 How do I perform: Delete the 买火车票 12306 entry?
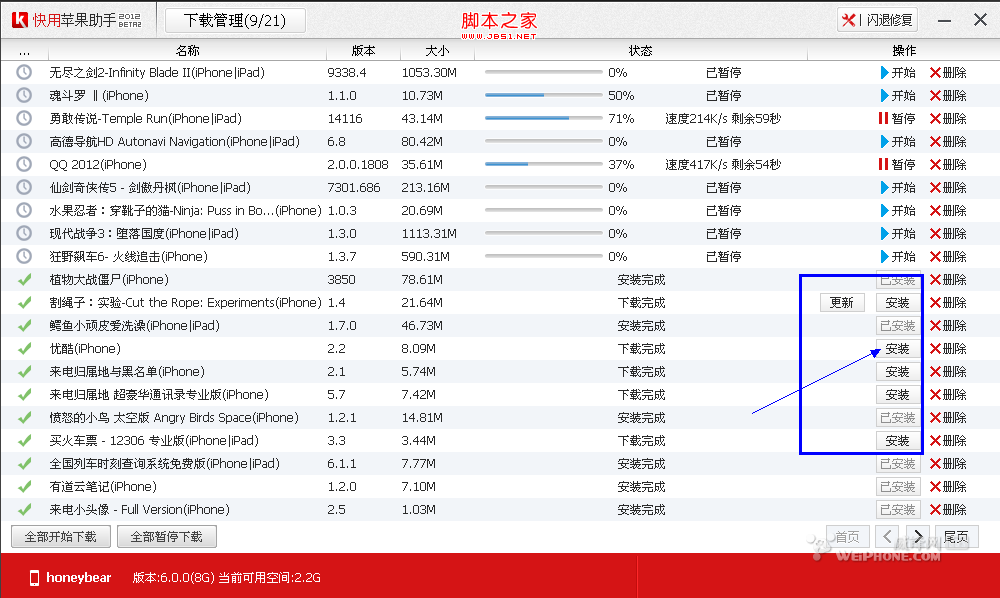(x=948, y=441)
